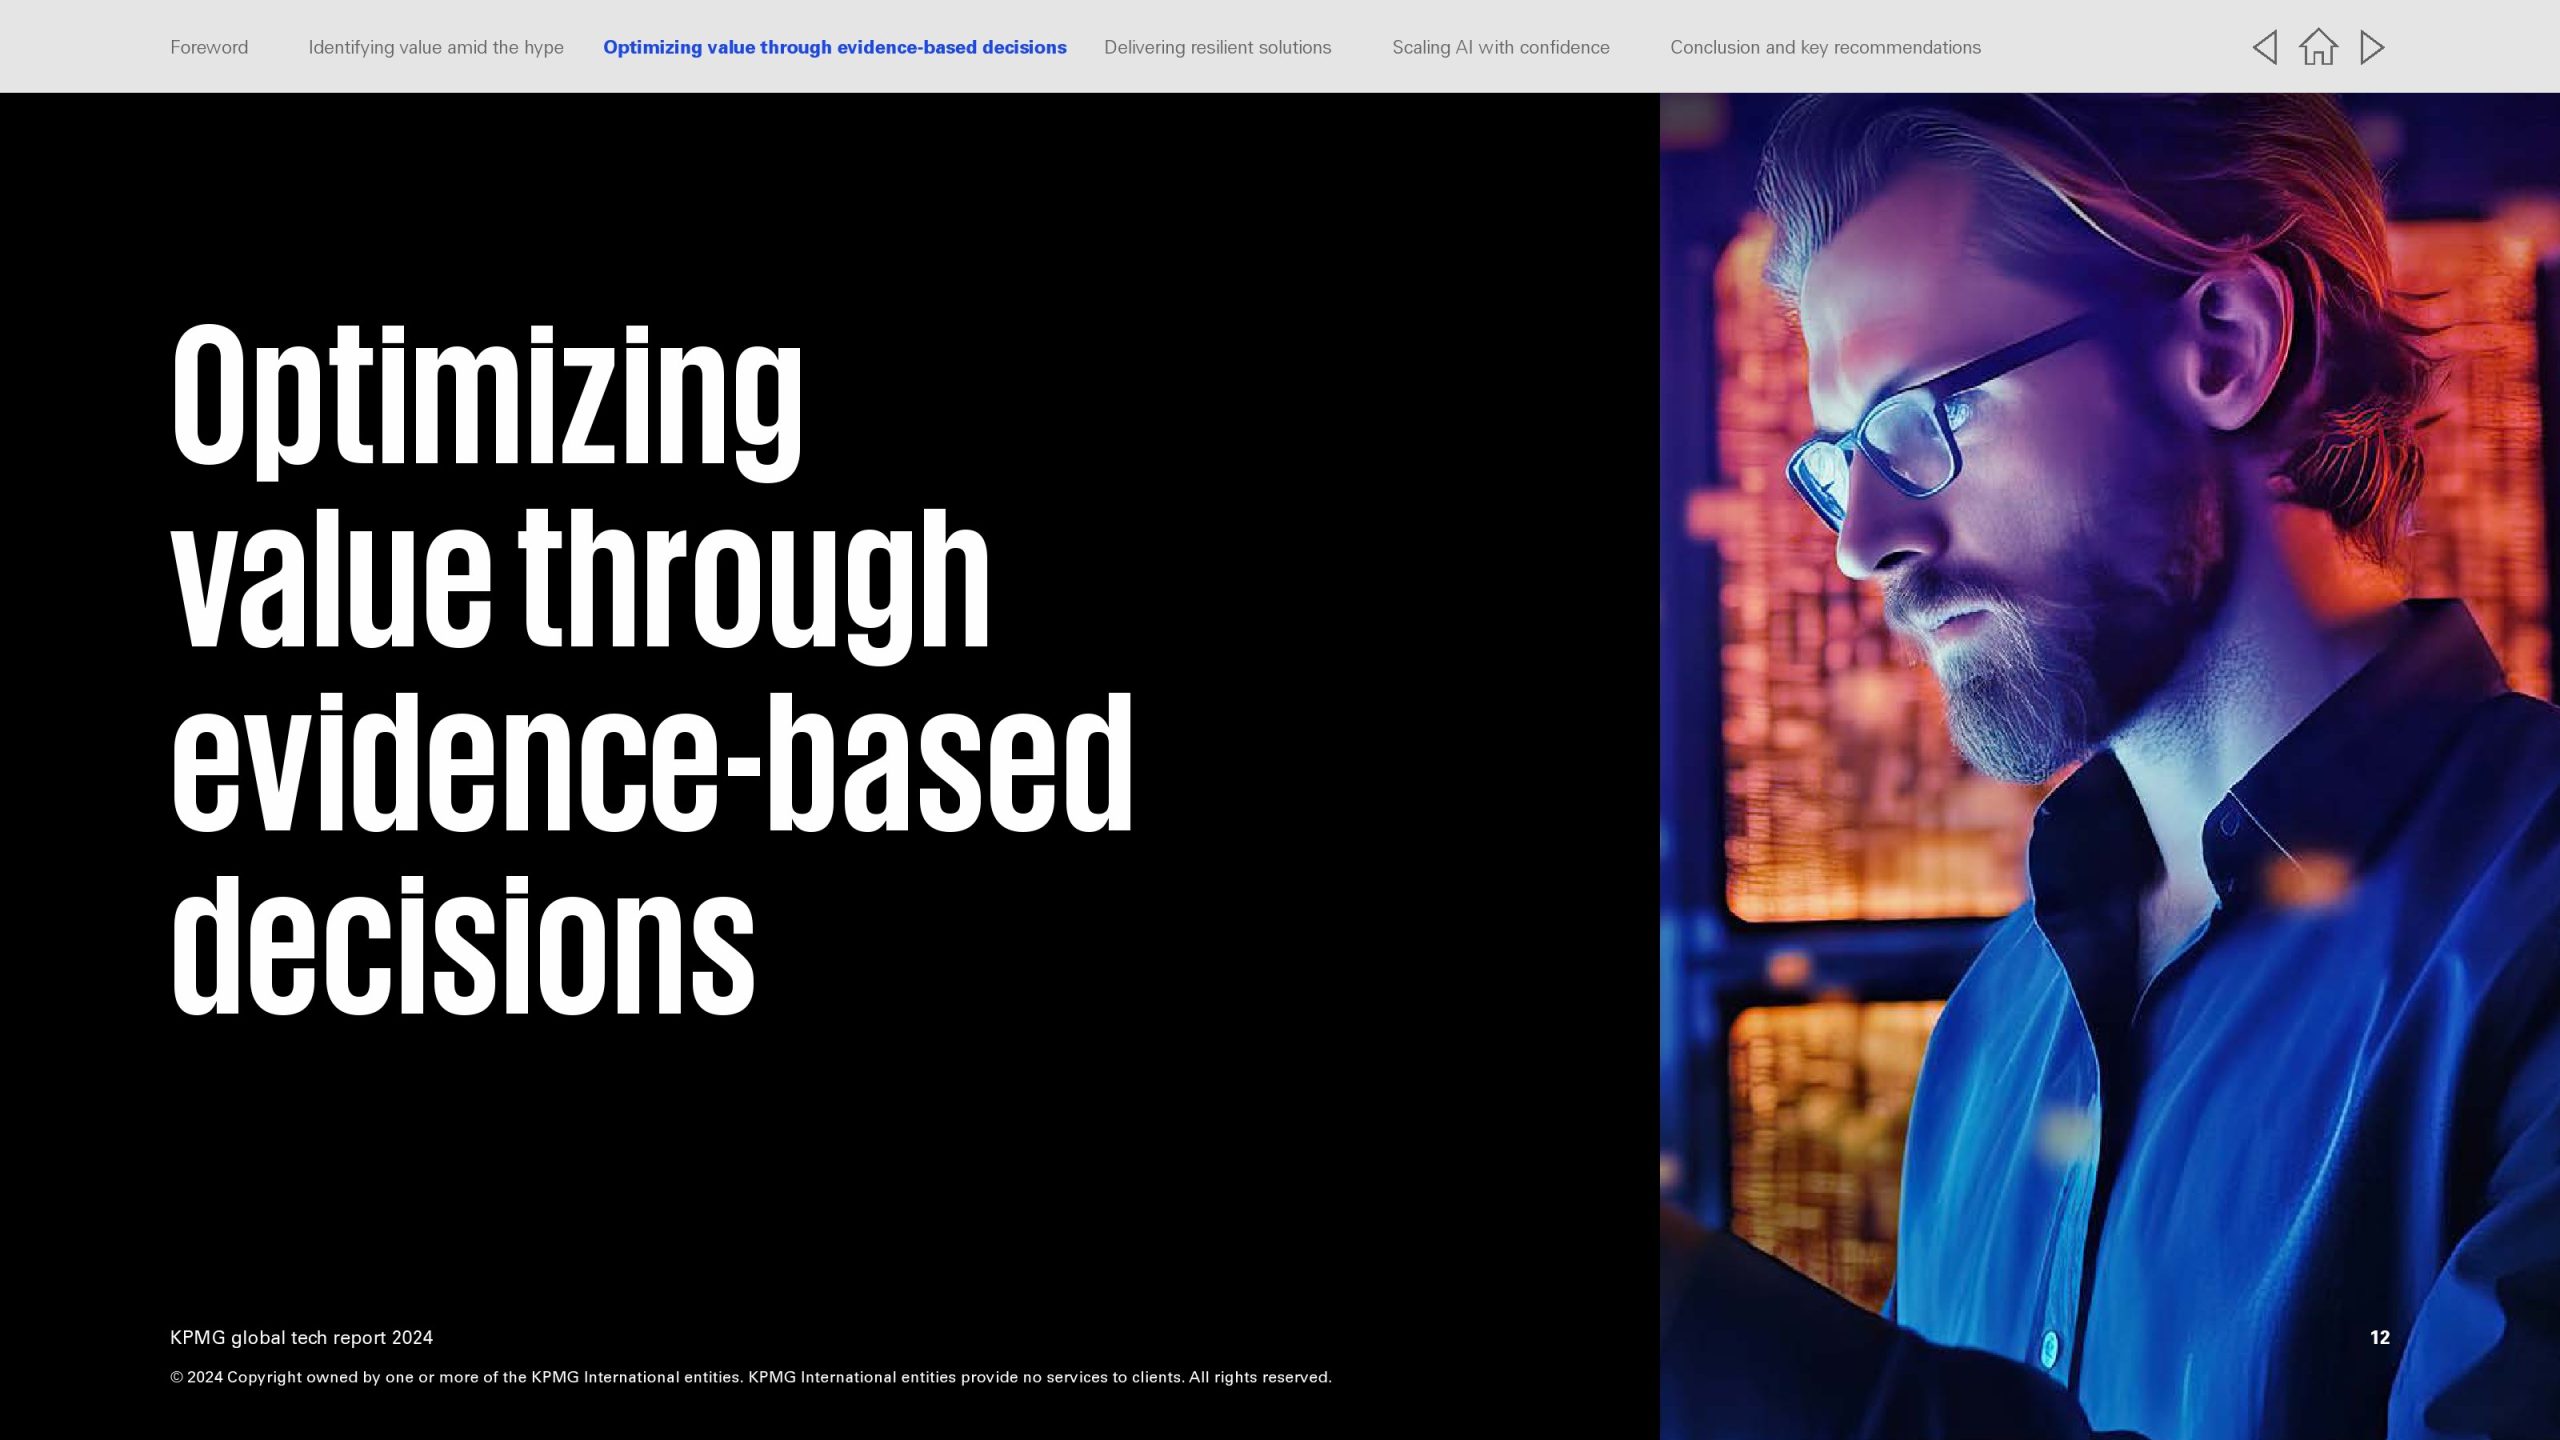Open Conclusion and key recommendations

(1825, 47)
